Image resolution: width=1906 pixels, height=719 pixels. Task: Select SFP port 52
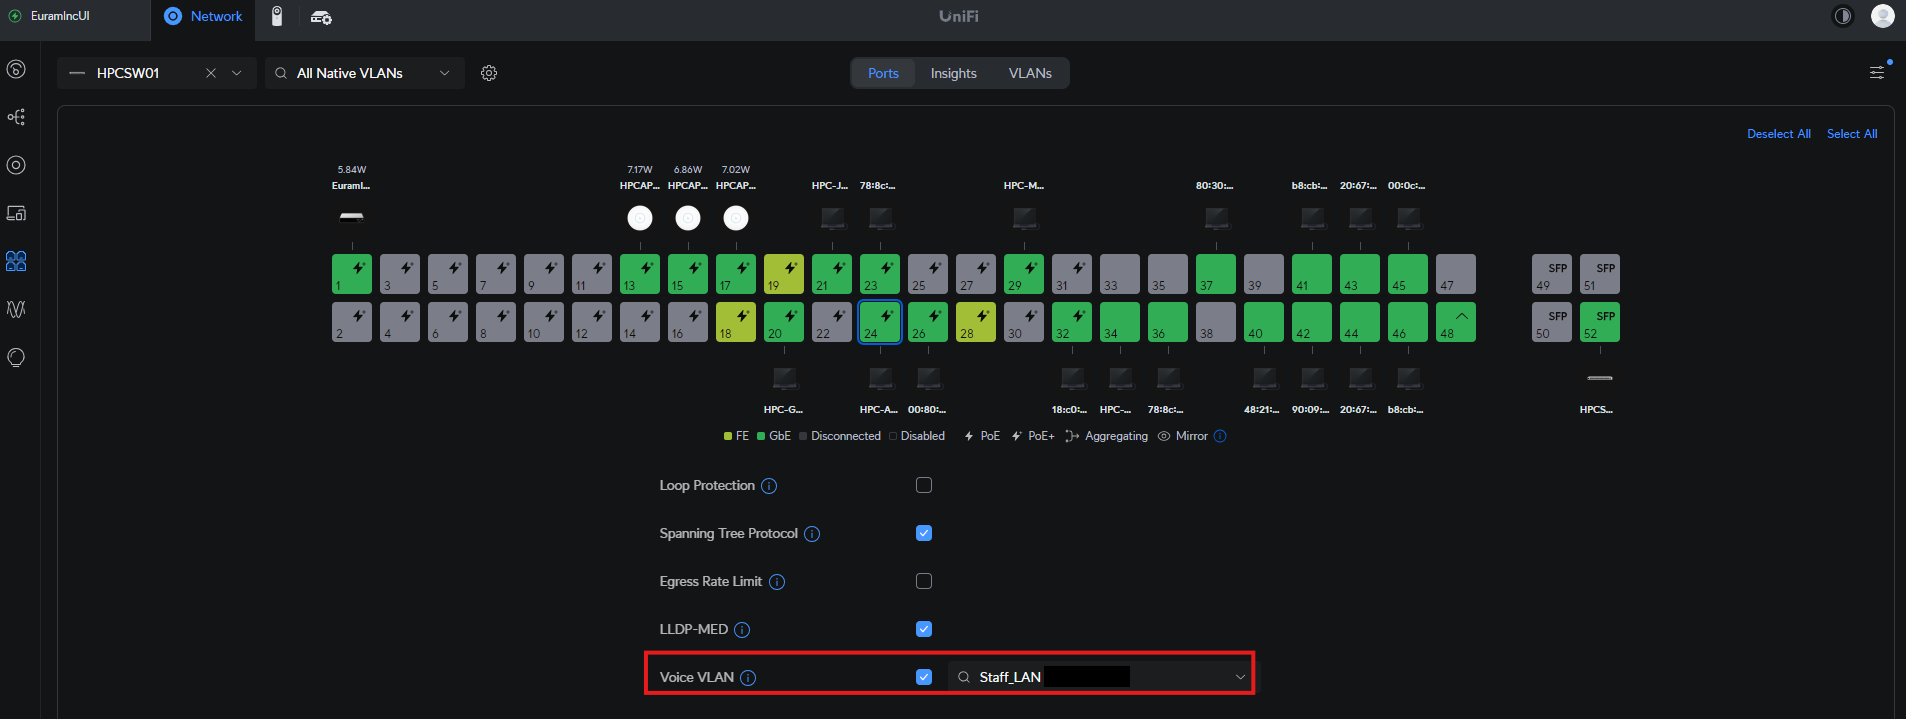[x=1600, y=322]
